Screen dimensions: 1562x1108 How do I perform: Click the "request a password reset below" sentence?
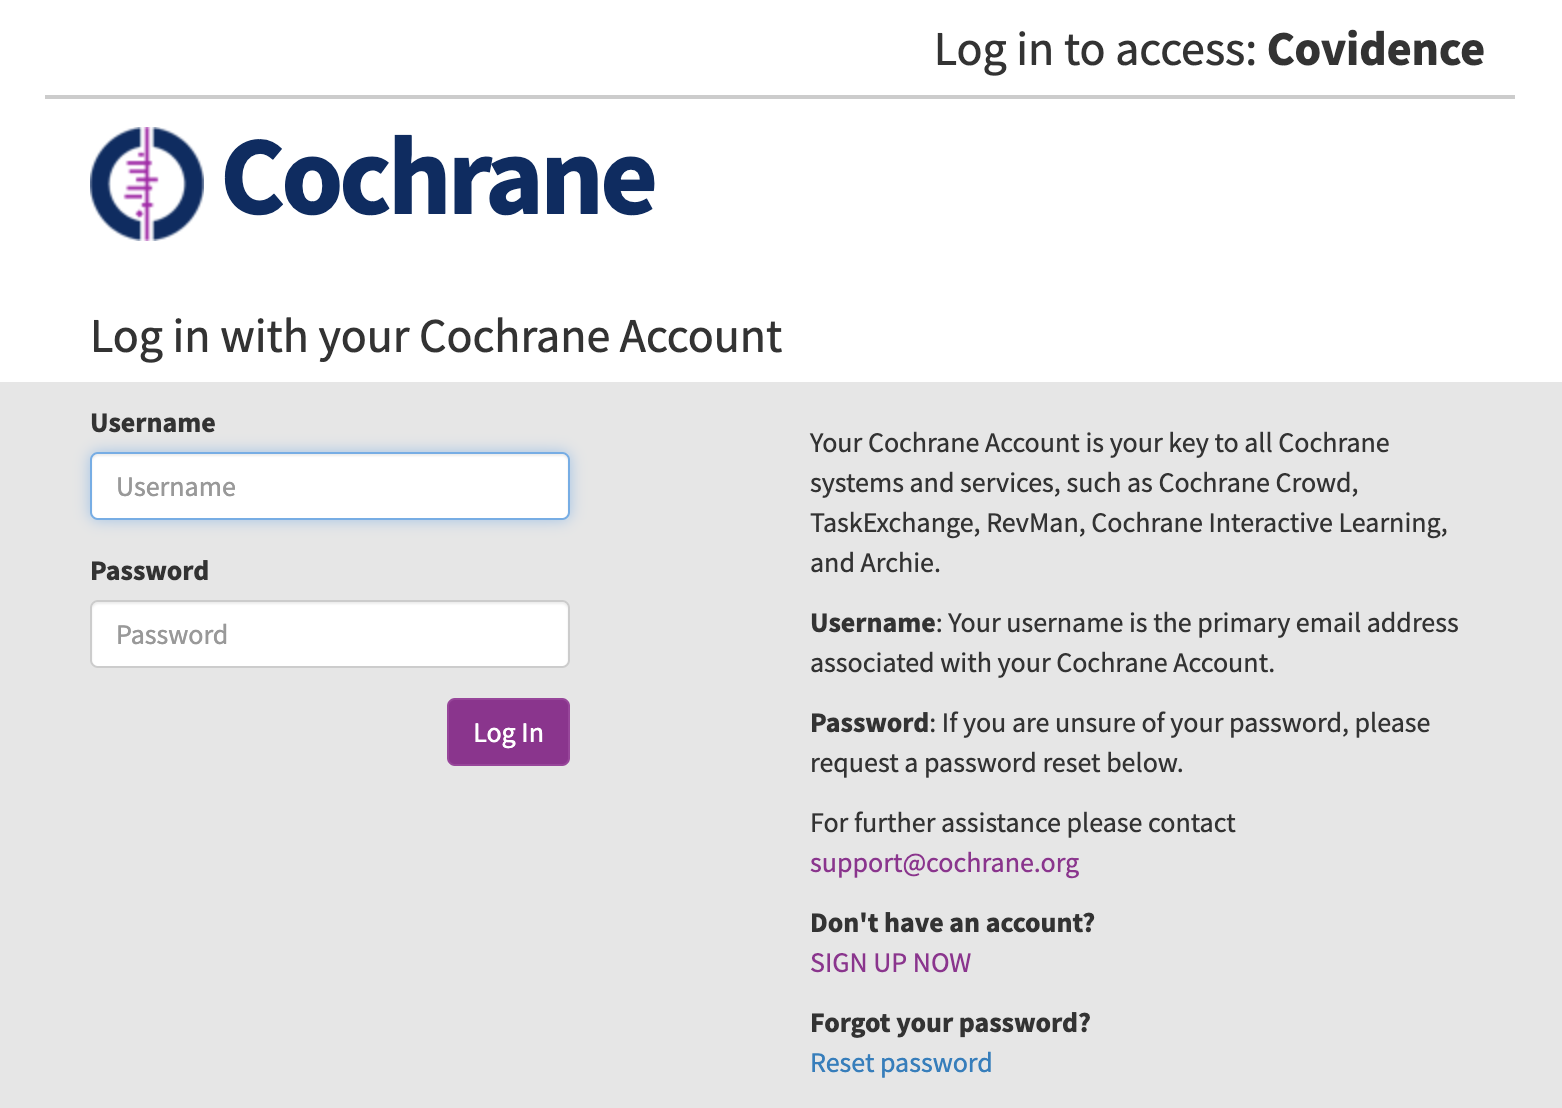[996, 763]
